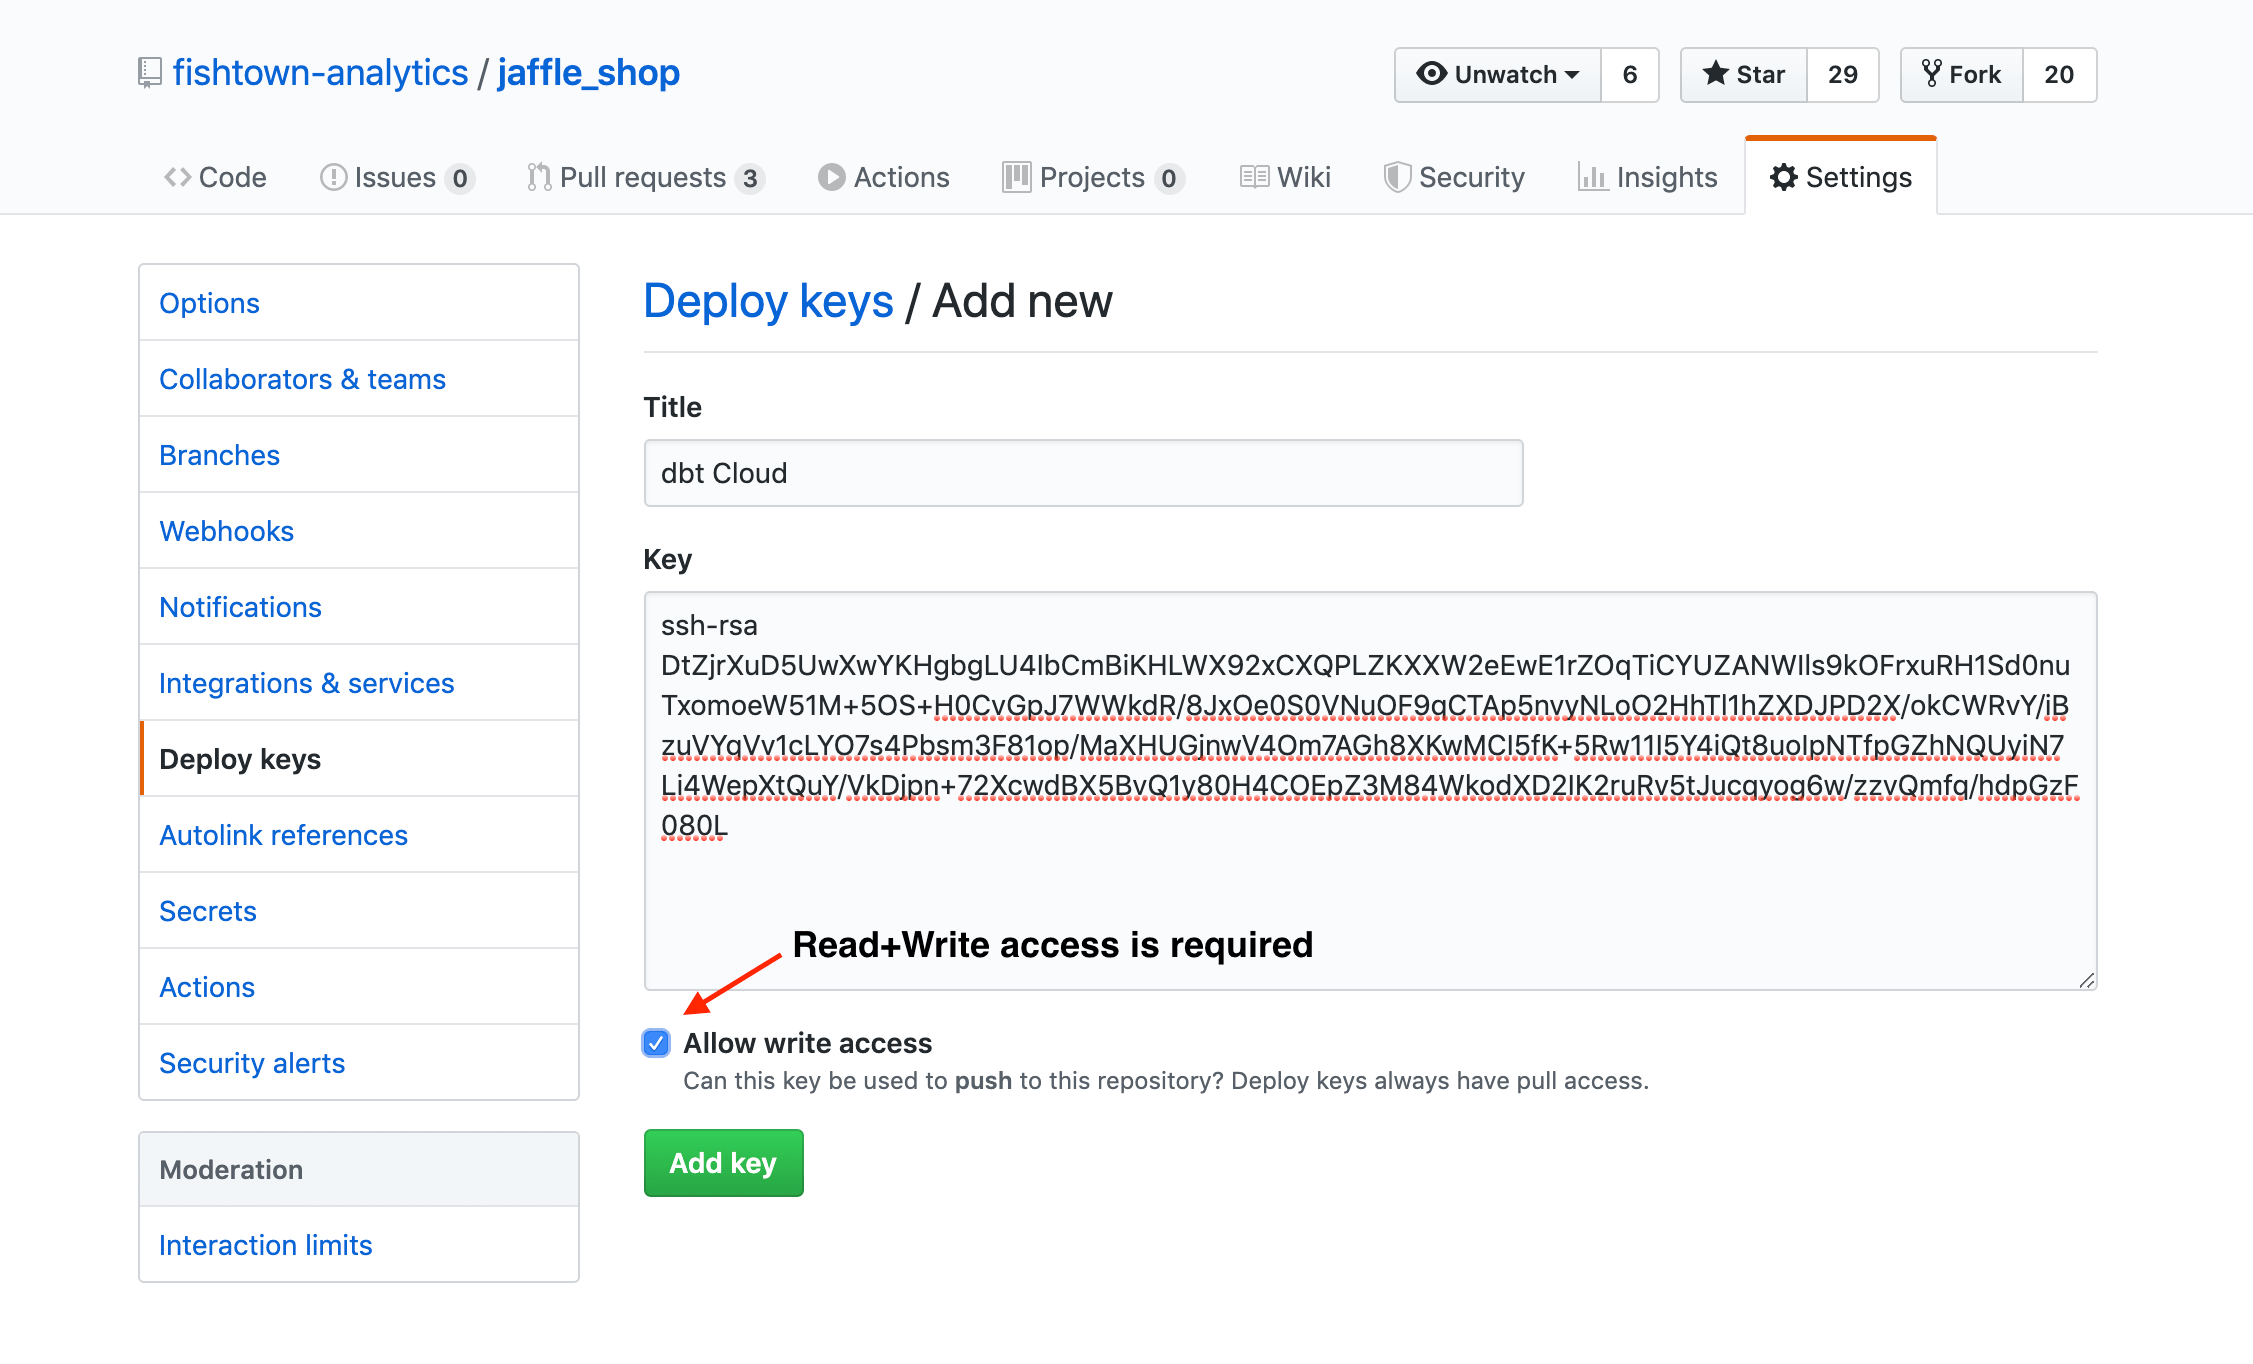Disable push permission via the checkbox
Image resolution: width=2253 pixels, height=1364 pixels.
pos(656,1043)
